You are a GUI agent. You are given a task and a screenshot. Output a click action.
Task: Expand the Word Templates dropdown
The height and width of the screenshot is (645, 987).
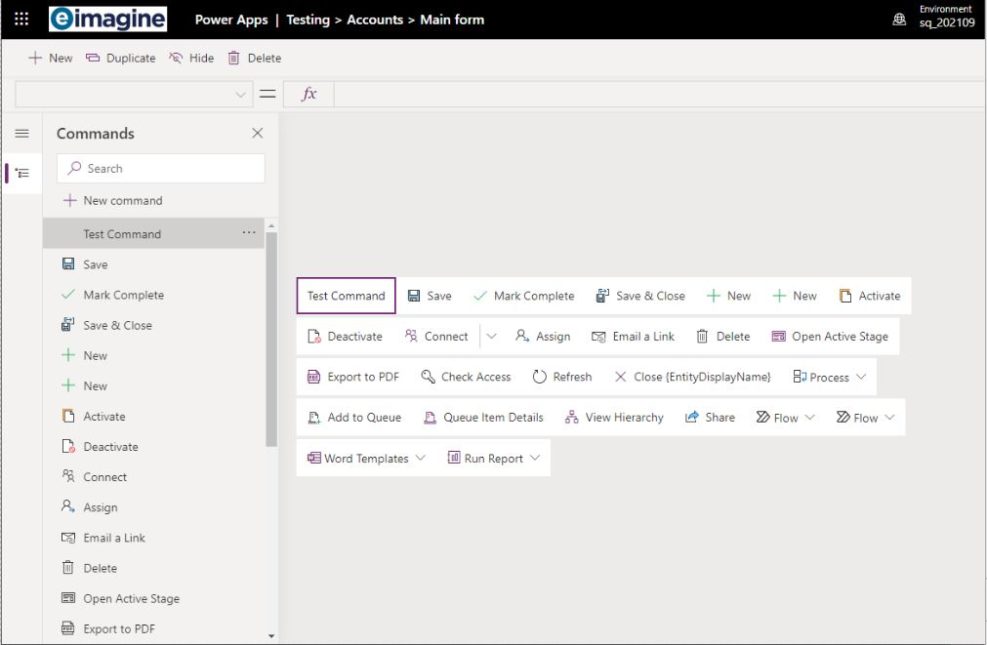point(421,458)
